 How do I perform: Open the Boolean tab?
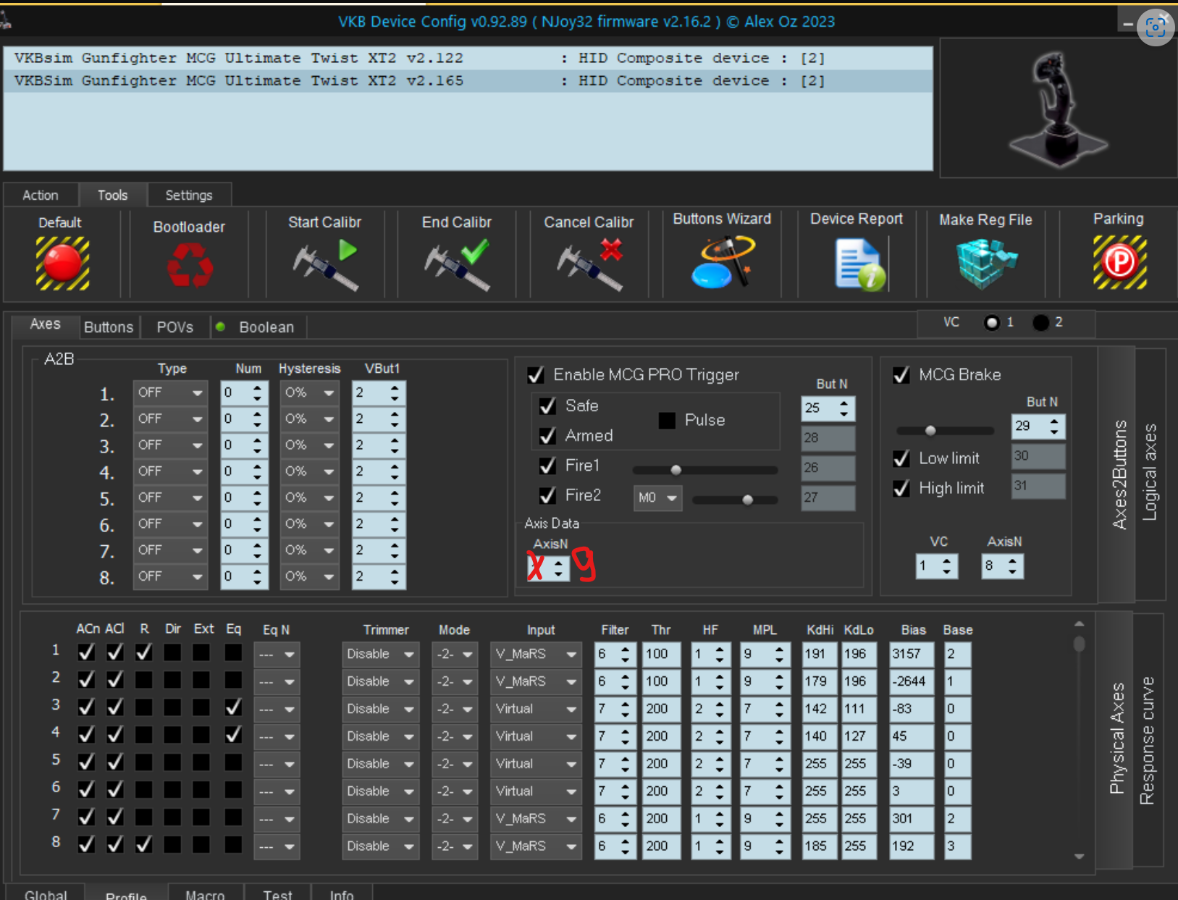tap(258, 328)
